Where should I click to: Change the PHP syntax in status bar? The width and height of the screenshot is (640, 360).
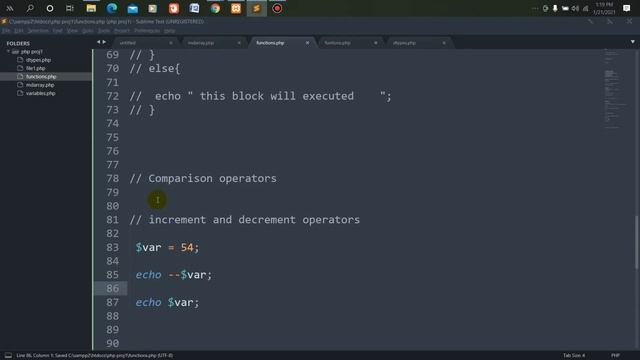(615, 356)
